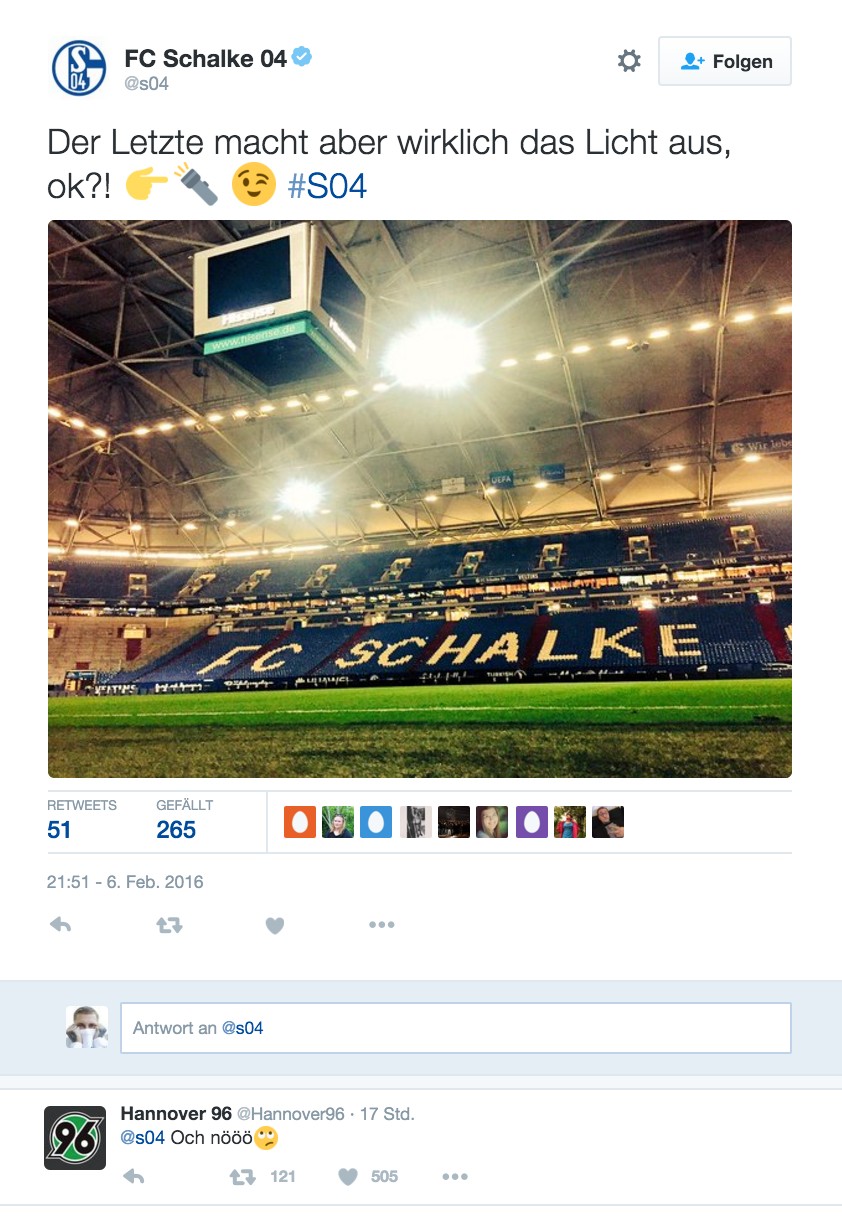
Task: Open more options on Schalke tweet
Action: click(x=382, y=926)
